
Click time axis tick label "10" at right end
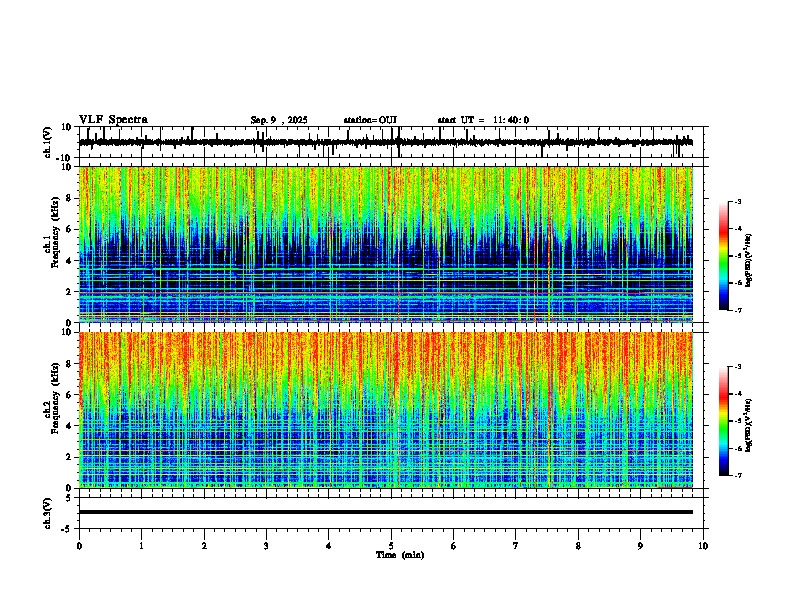click(703, 546)
